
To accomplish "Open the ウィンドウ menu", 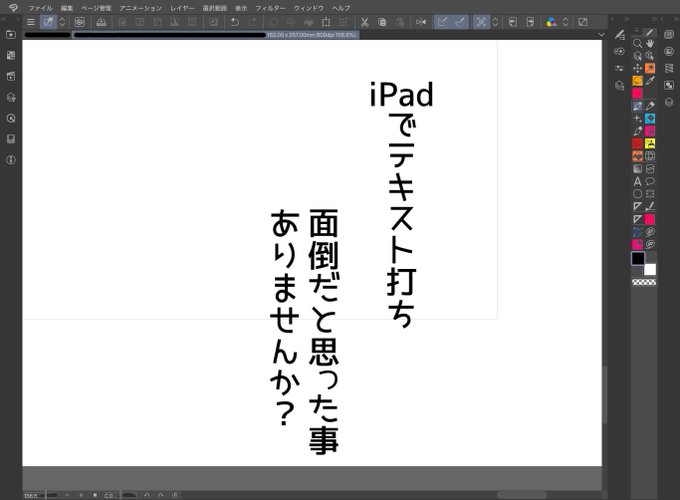I will (x=309, y=8).
